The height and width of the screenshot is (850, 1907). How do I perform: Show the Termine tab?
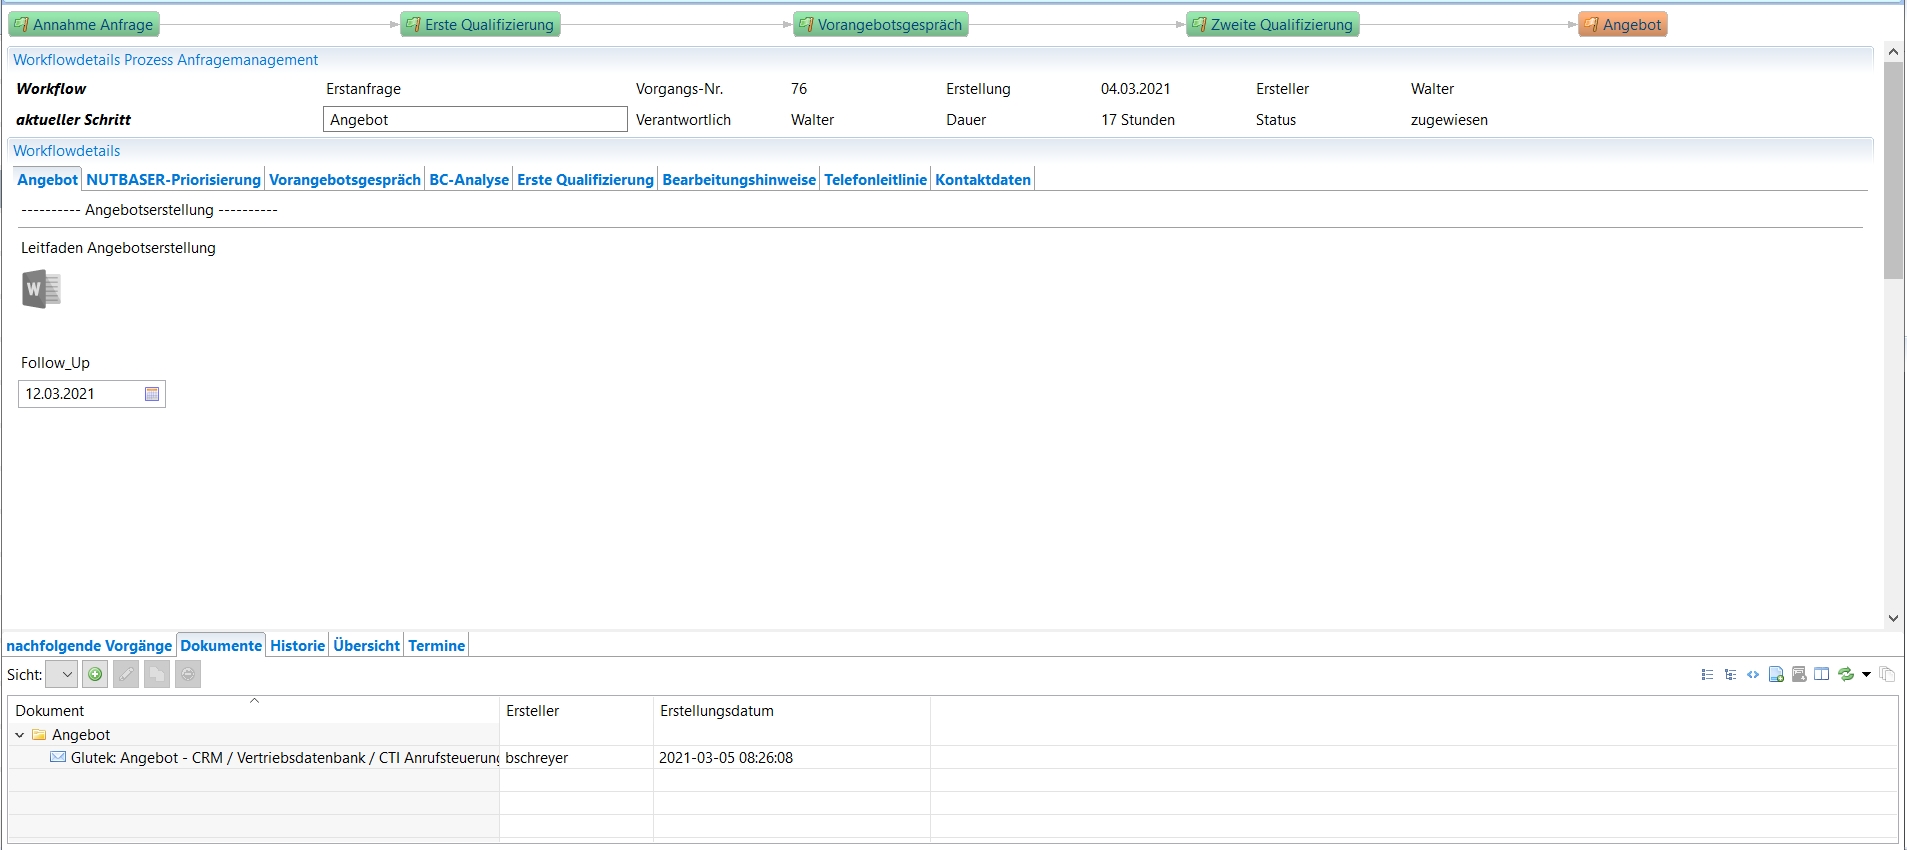click(x=437, y=646)
